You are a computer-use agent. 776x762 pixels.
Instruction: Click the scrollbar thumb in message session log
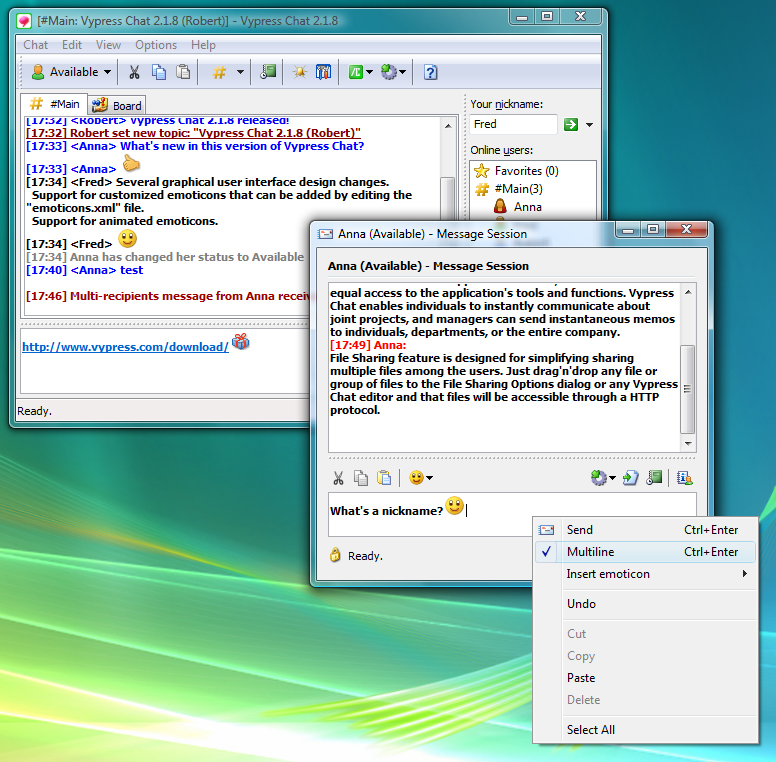pyautogui.click(x=687, y=389)
